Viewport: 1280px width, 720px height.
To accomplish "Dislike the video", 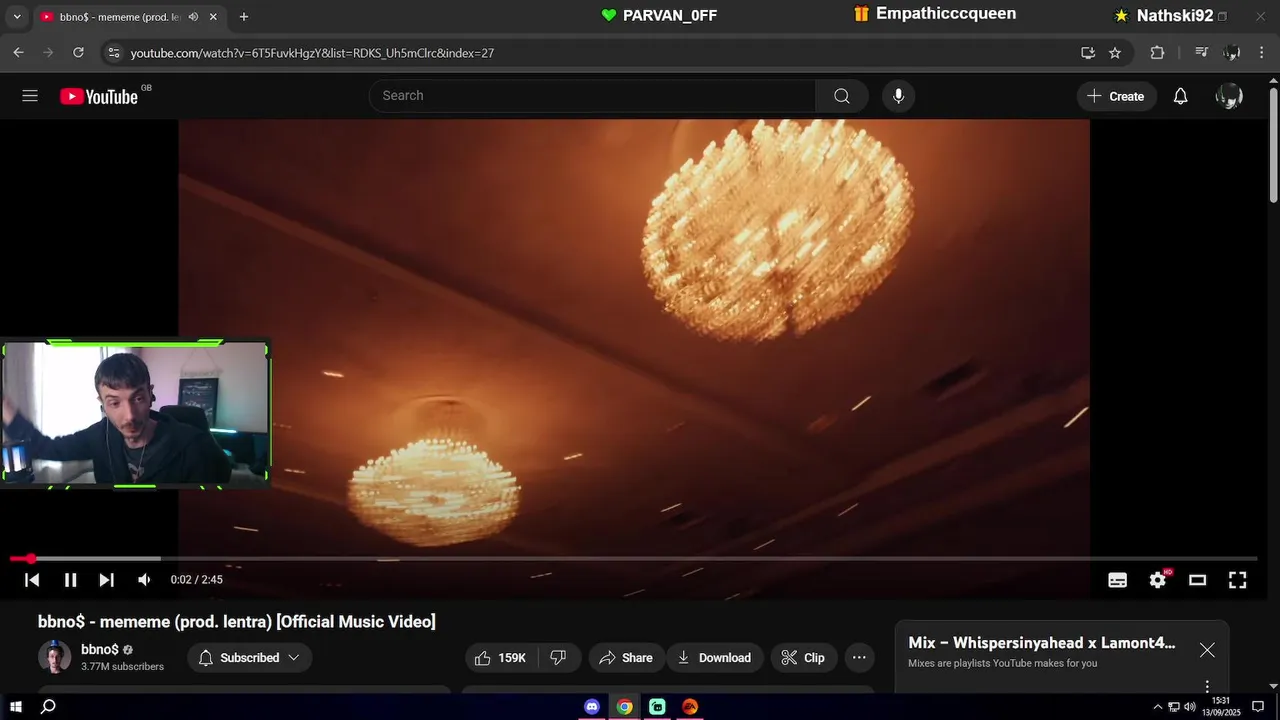I will (x=558, y=657).
